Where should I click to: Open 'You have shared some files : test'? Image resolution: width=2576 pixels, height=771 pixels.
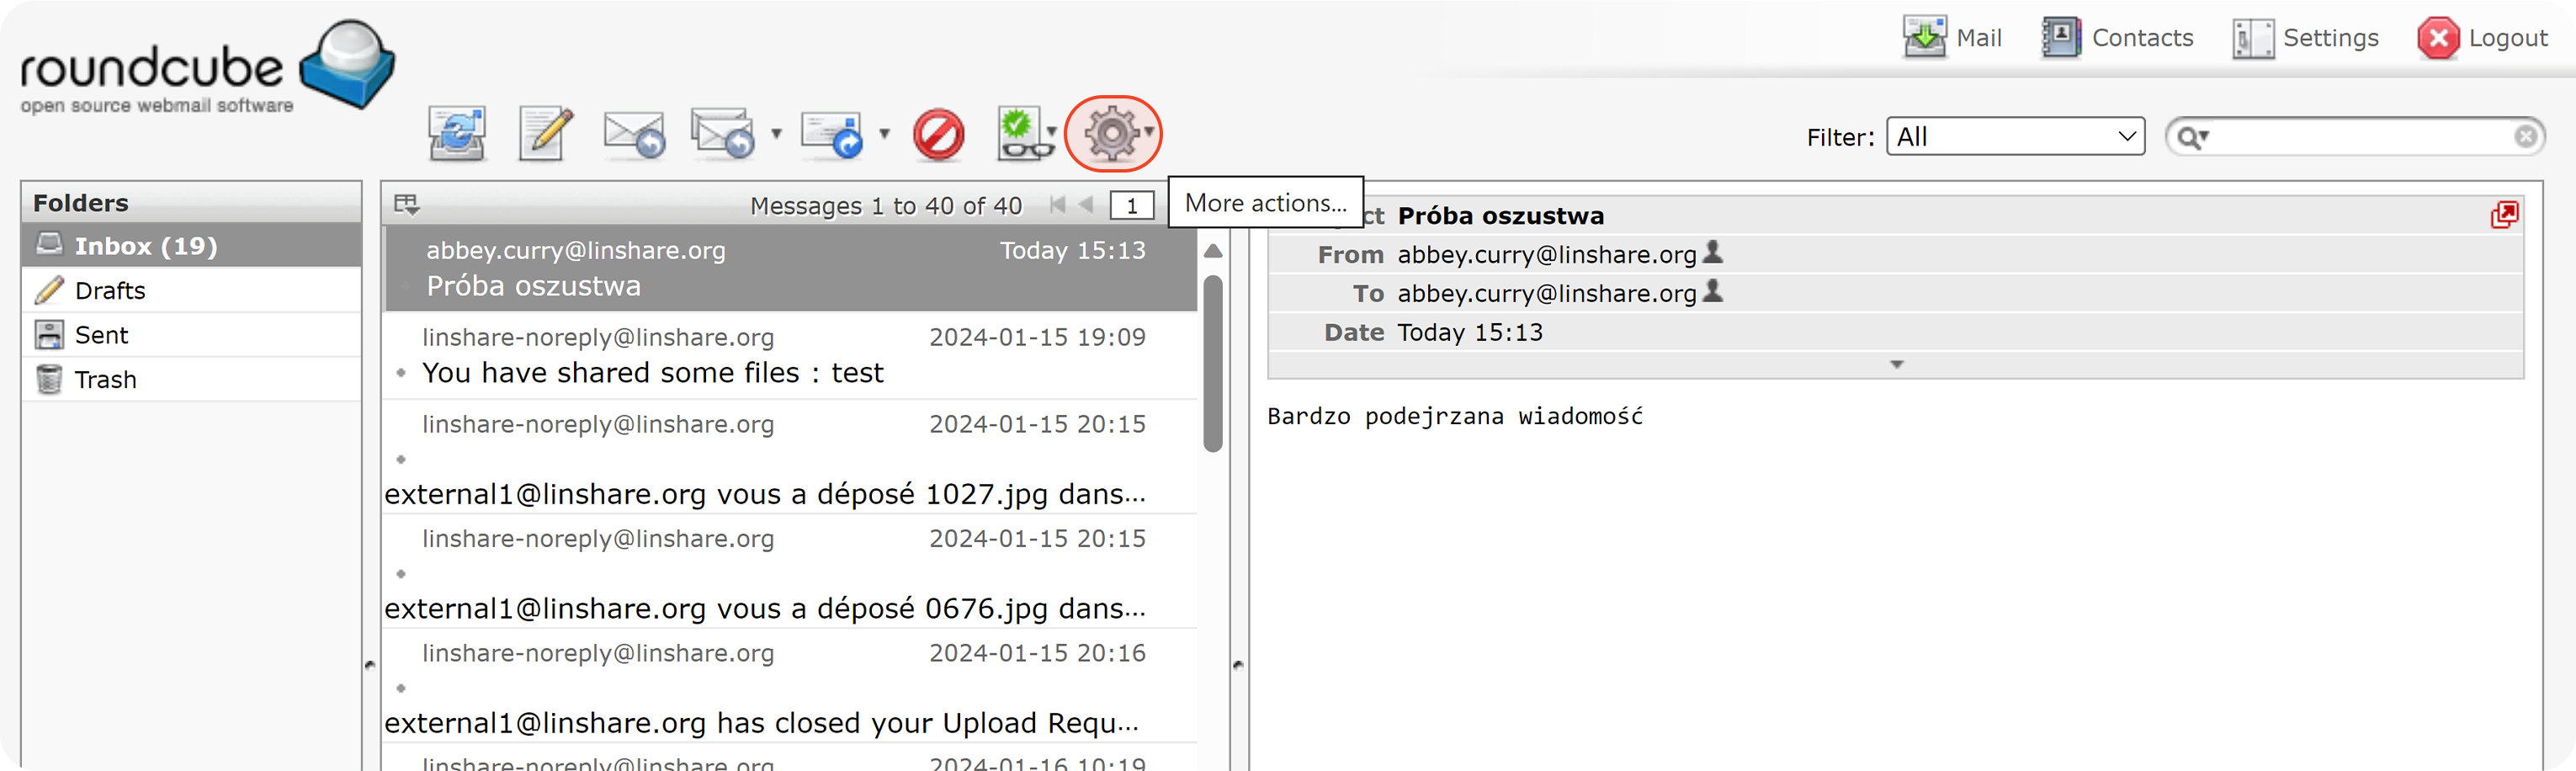(790, 356)
